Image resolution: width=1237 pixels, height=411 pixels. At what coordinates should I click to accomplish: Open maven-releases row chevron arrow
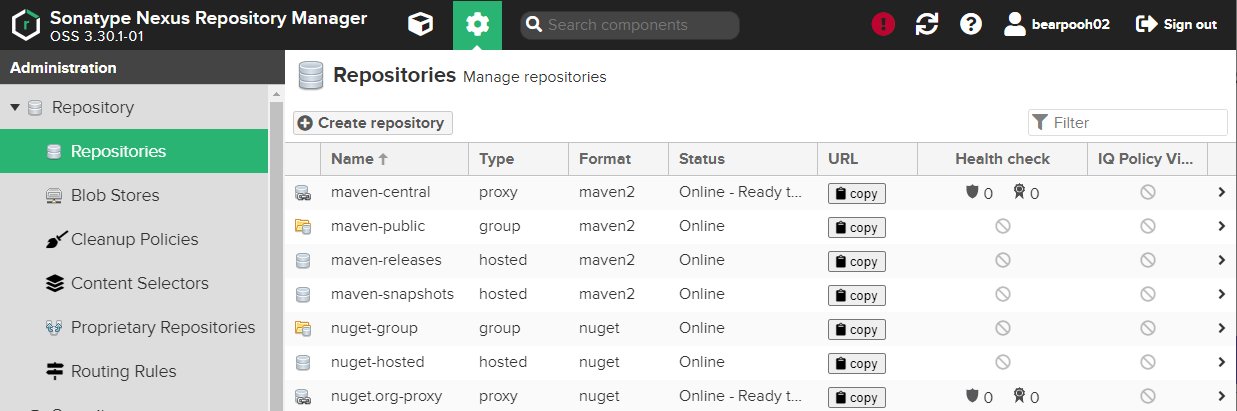coord(1221,260)
